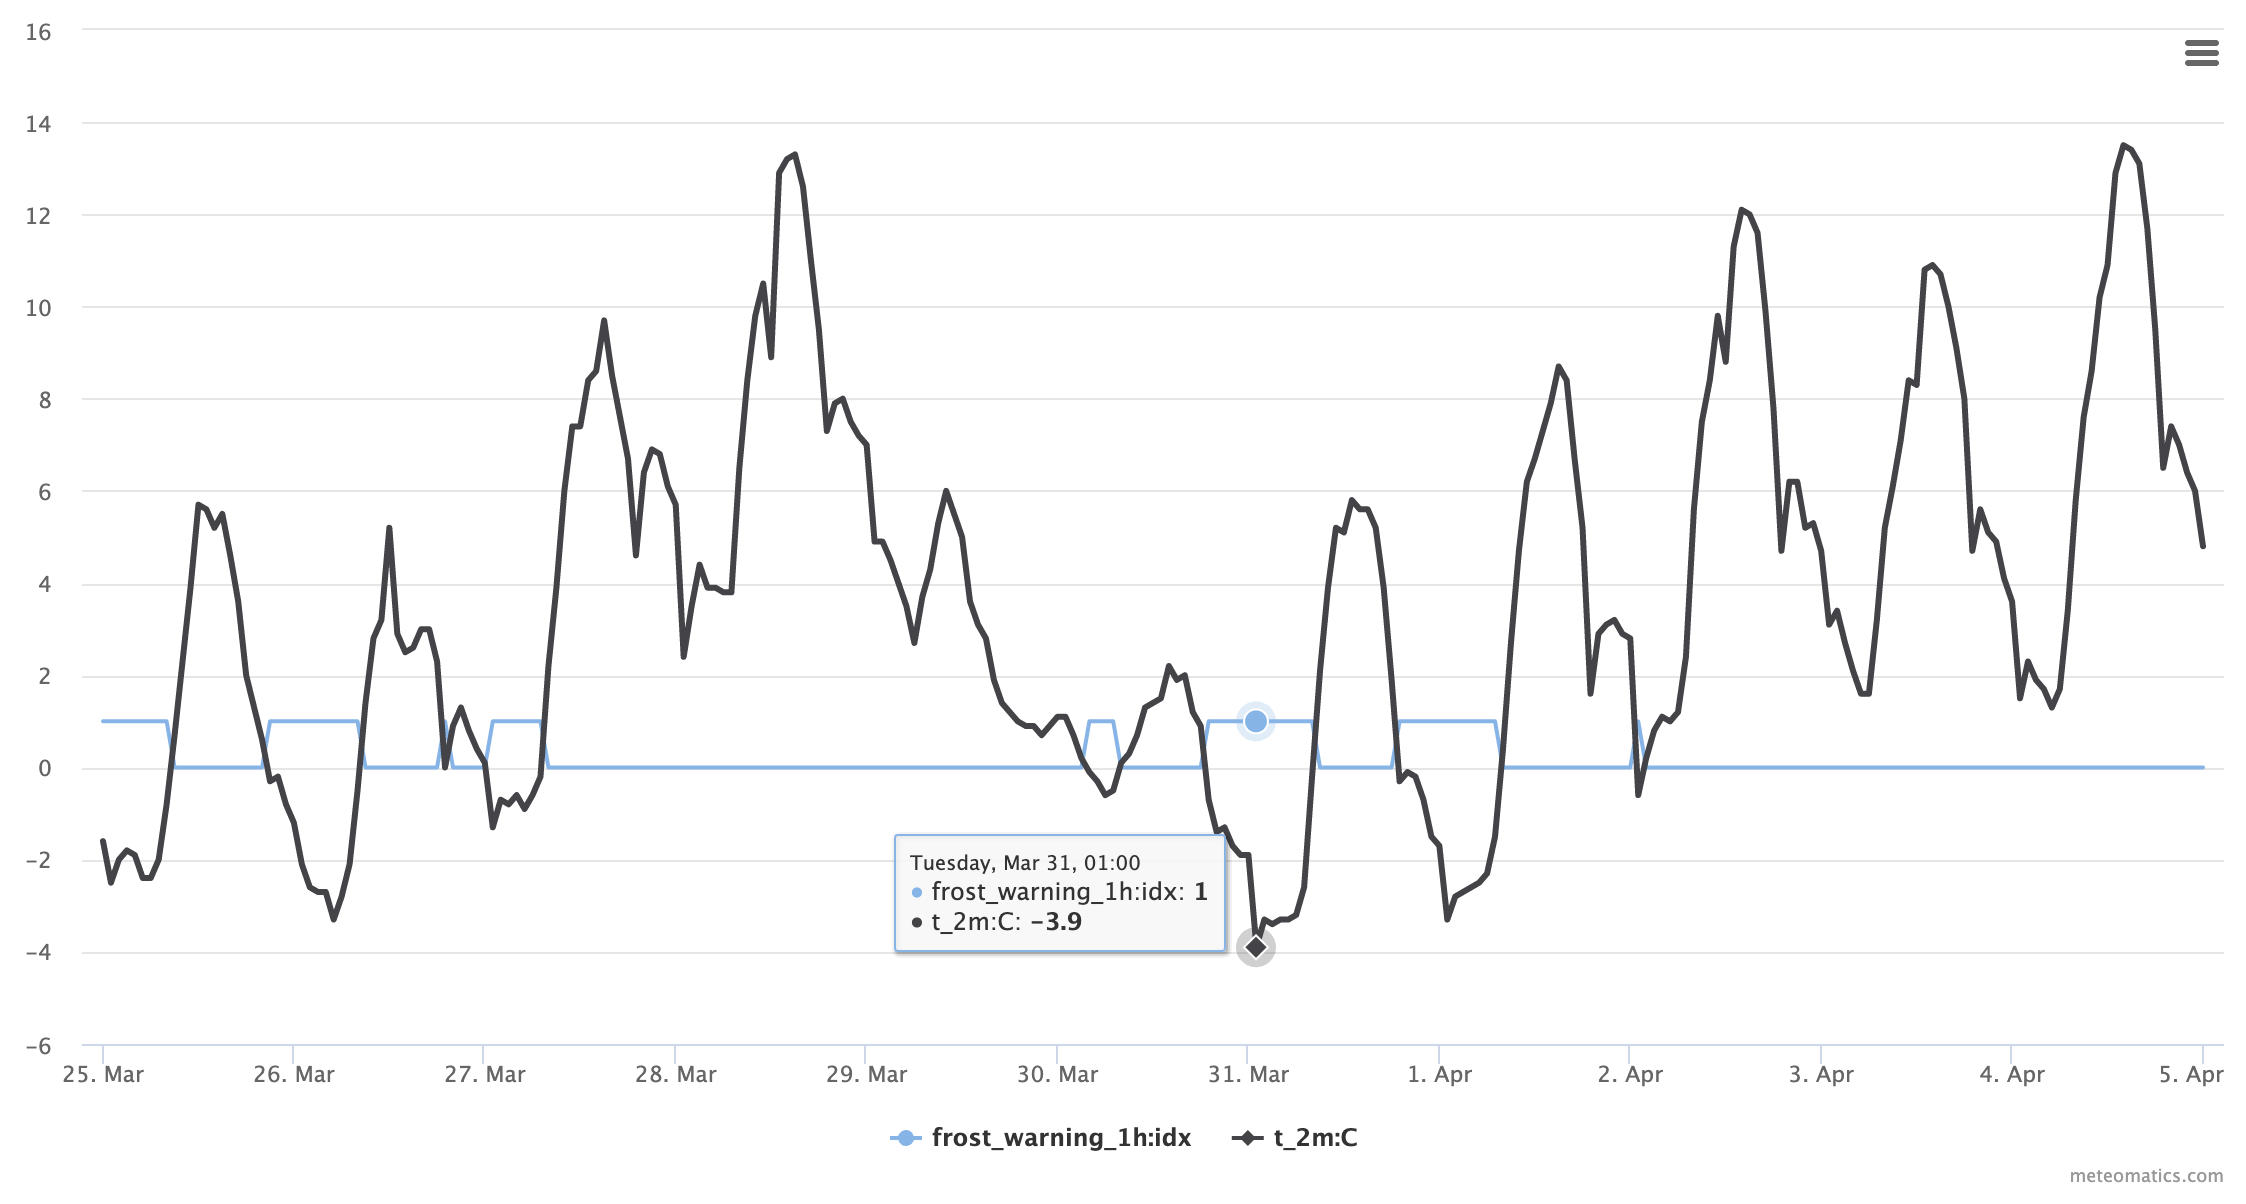Click the y-axis label 16
Screen dimensions: 2246x1204
pos(38,32)
